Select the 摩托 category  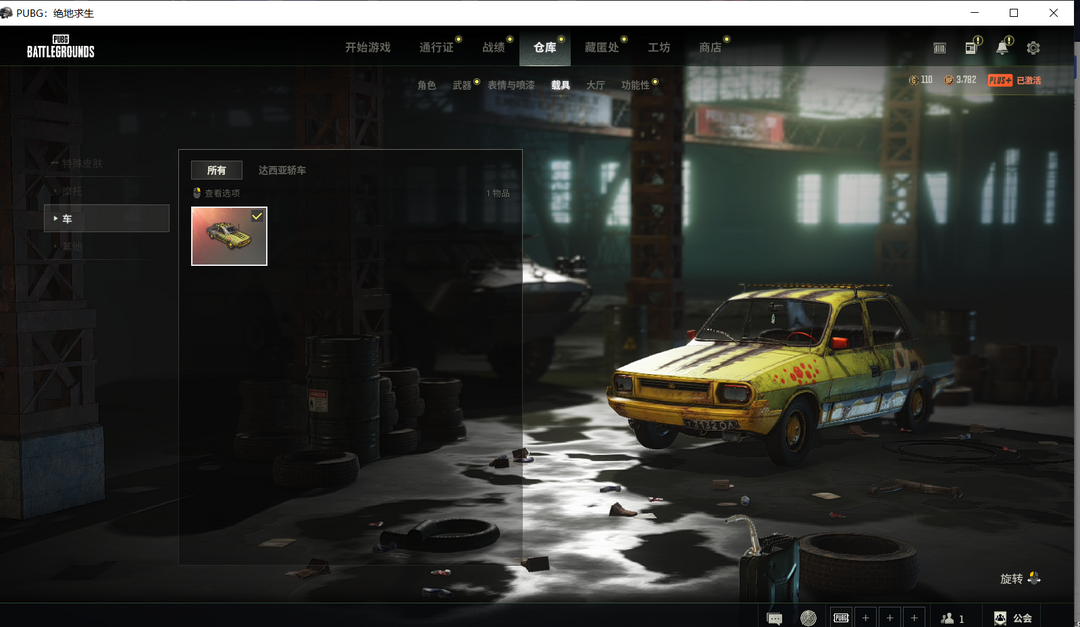72,191
